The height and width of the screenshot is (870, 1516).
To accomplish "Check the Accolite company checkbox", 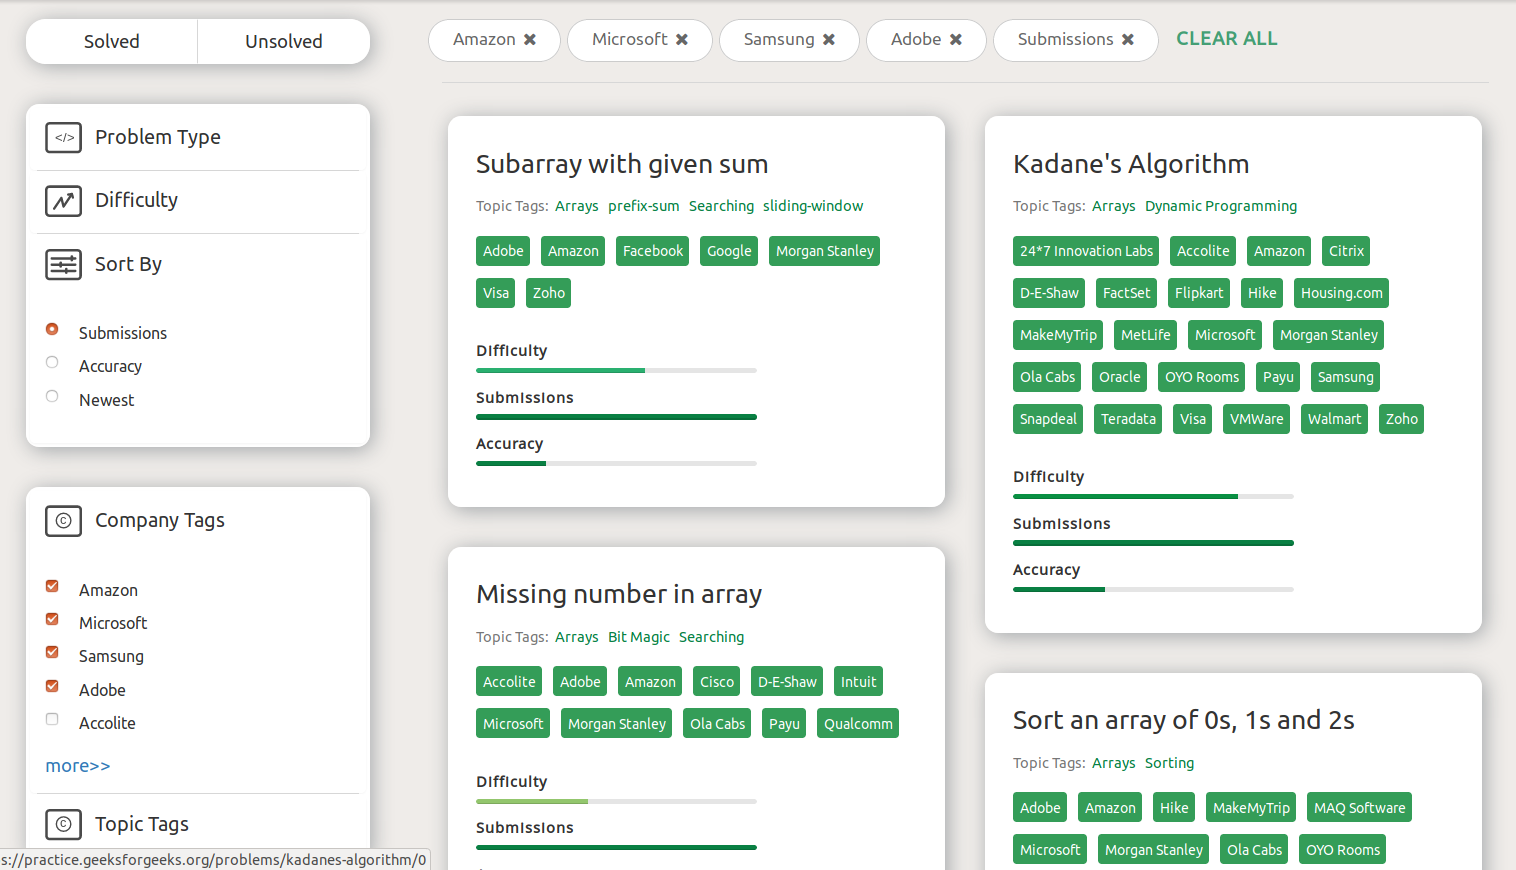I will (52, 719).
